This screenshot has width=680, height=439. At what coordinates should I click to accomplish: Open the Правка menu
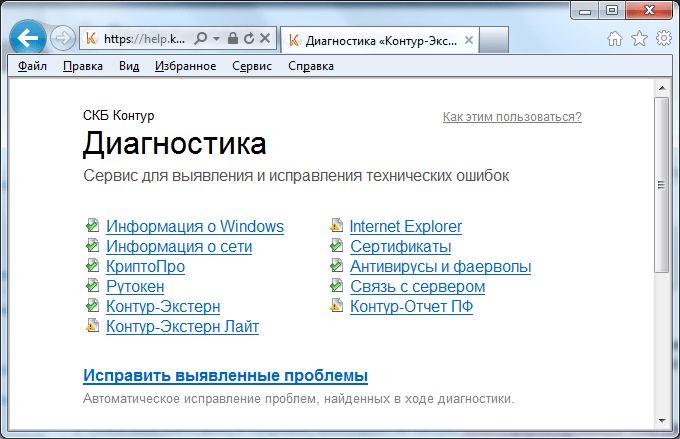(83, 66)
